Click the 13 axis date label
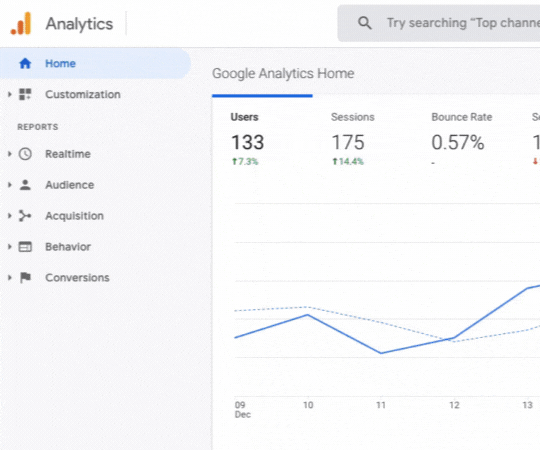 (528, 405)
